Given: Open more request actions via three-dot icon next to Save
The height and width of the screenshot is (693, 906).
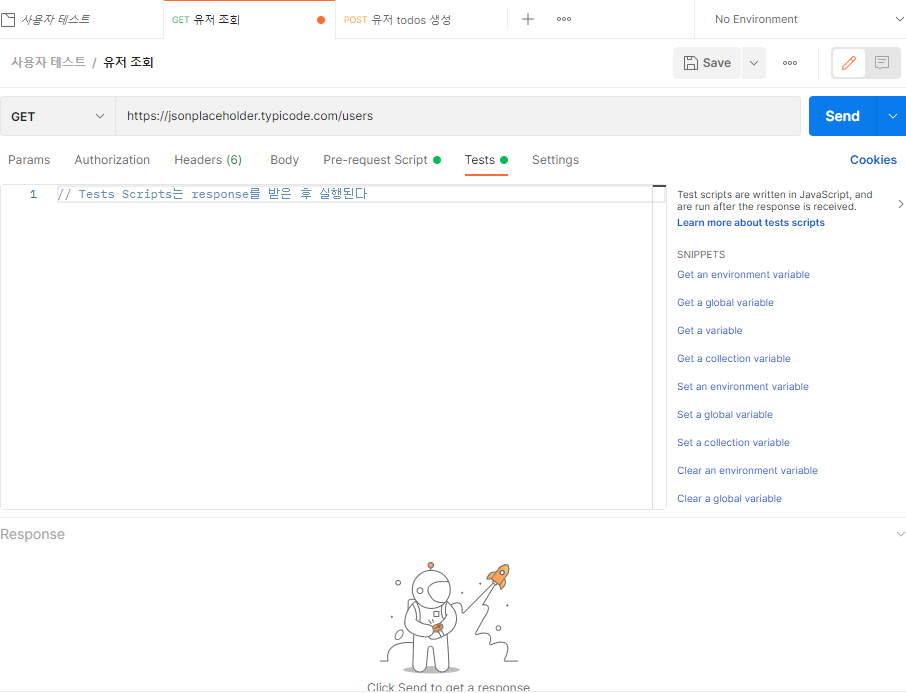Looking at the screenshot, I should pos(789,62).
